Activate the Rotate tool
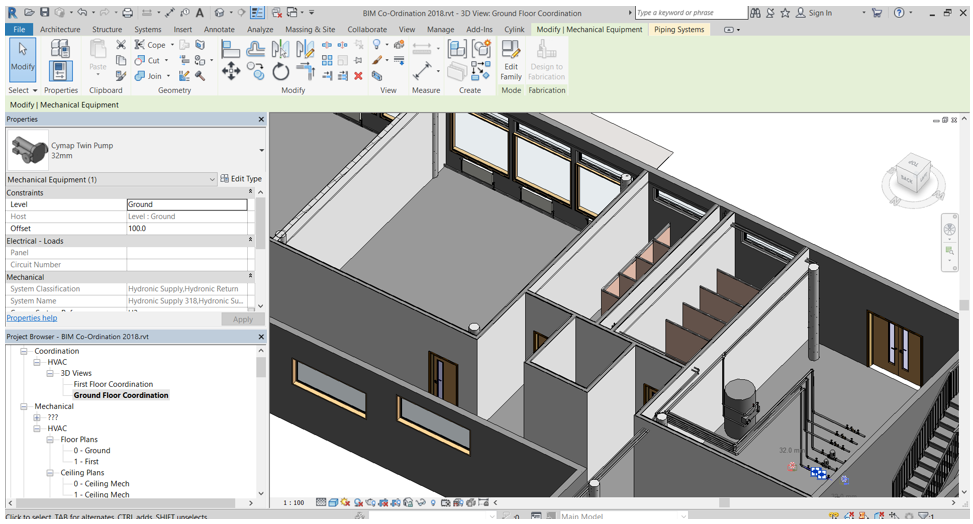The height and width of the screenshot is (524, 973). pos(280,71)
